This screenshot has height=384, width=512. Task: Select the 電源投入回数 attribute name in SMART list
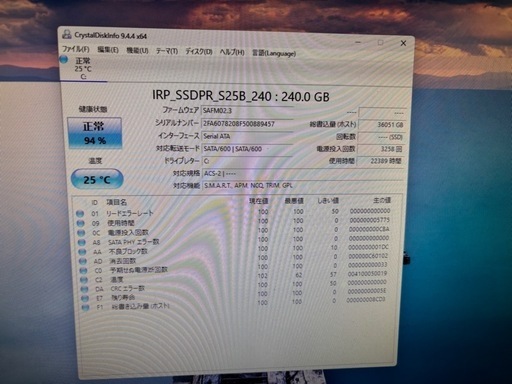(128, 232)
